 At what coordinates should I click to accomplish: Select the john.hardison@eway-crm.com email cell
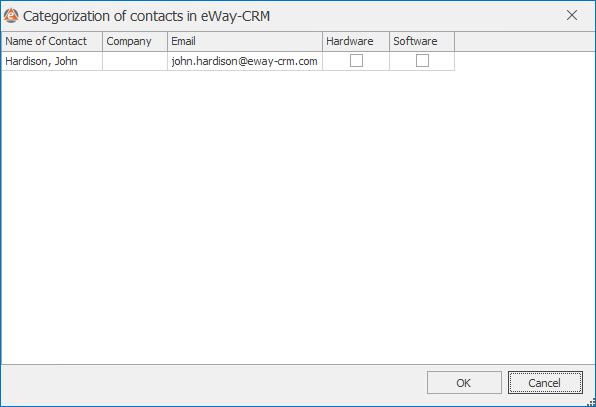click(x=245, y=61)
